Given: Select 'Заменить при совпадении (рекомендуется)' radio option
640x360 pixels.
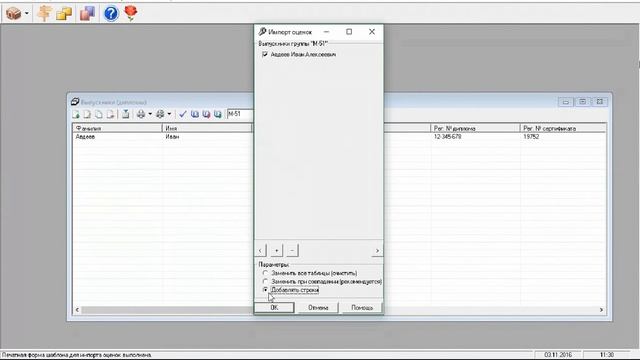Looking at the screenshot, I should tap(265, 282).
